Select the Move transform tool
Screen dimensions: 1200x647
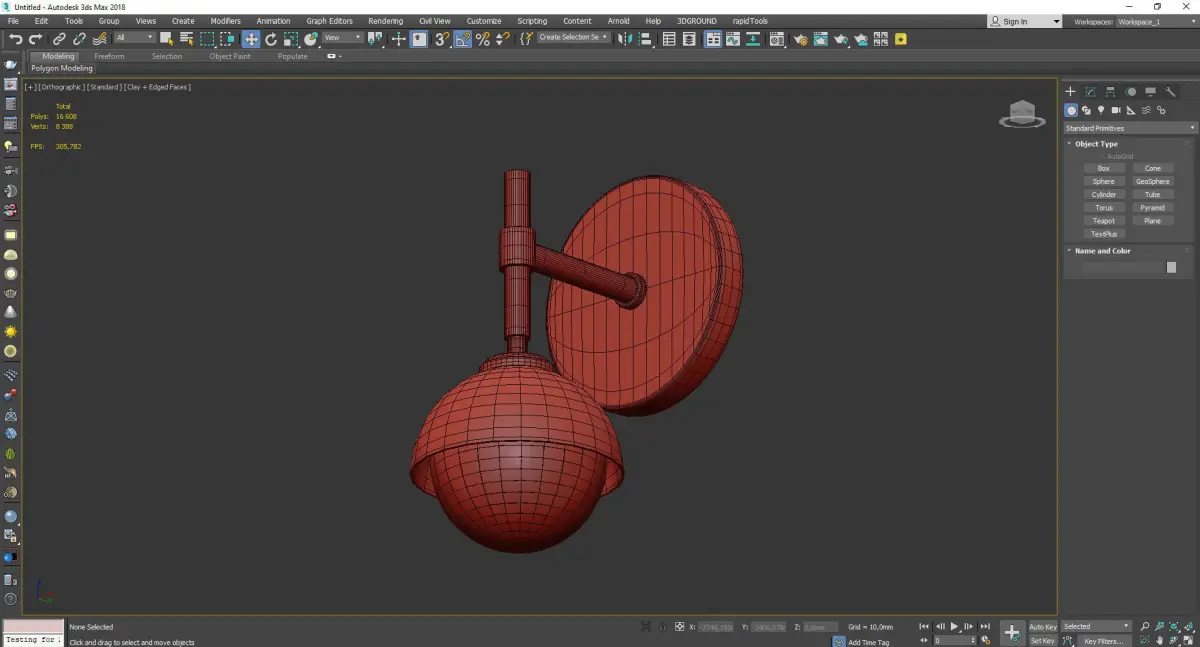point(250,39)
